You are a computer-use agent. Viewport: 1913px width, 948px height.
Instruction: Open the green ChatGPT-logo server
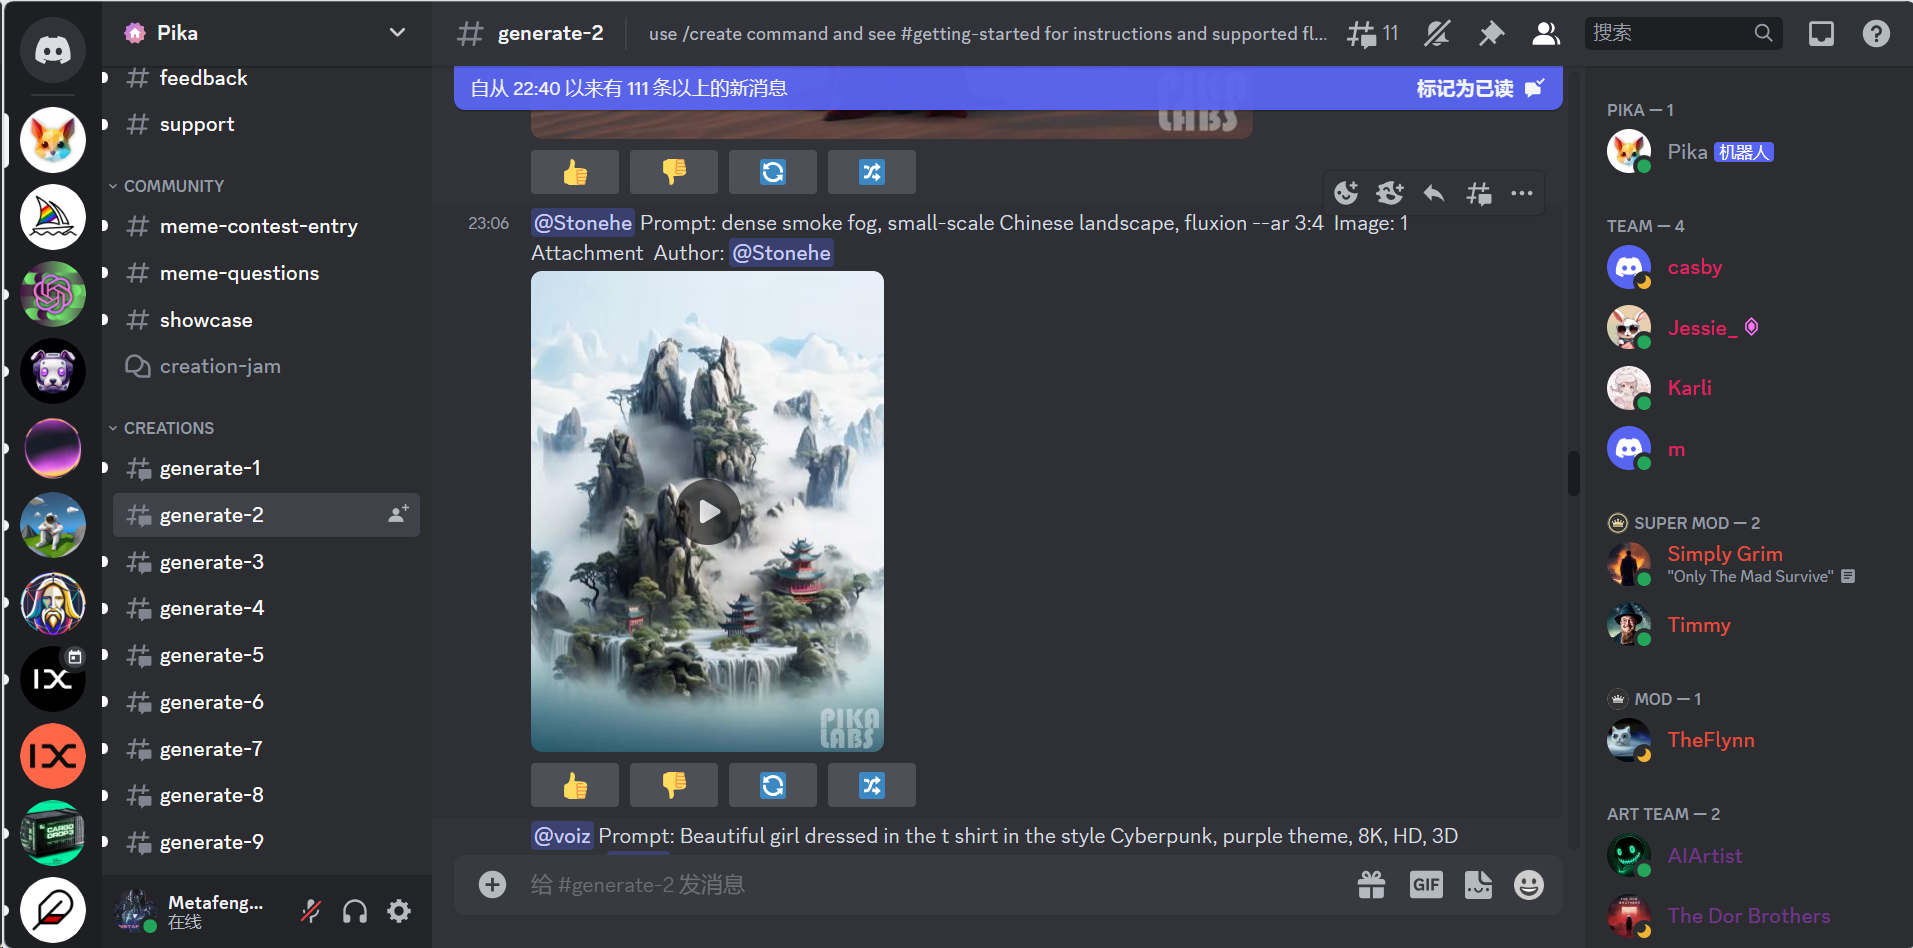coord(53,294)
